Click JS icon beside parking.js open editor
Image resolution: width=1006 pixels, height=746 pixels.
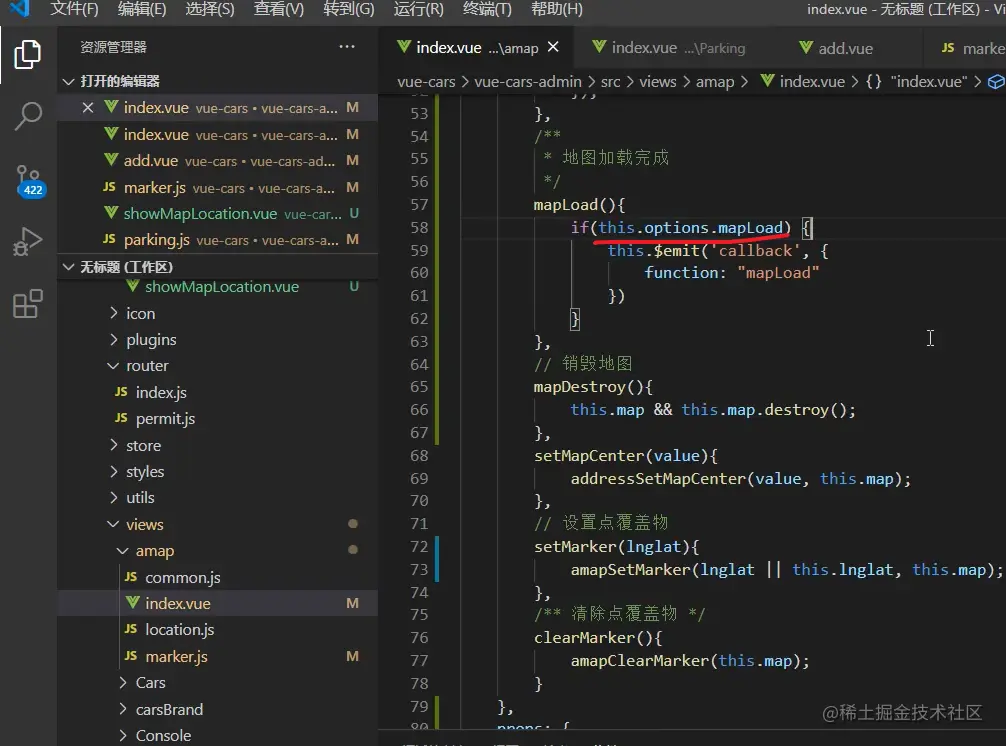(x=109, y=239)
